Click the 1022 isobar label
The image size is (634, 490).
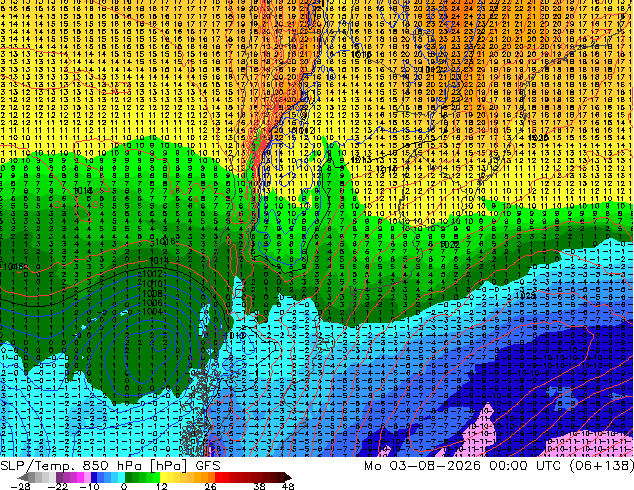pyautogui.click(x=450, y=245)
